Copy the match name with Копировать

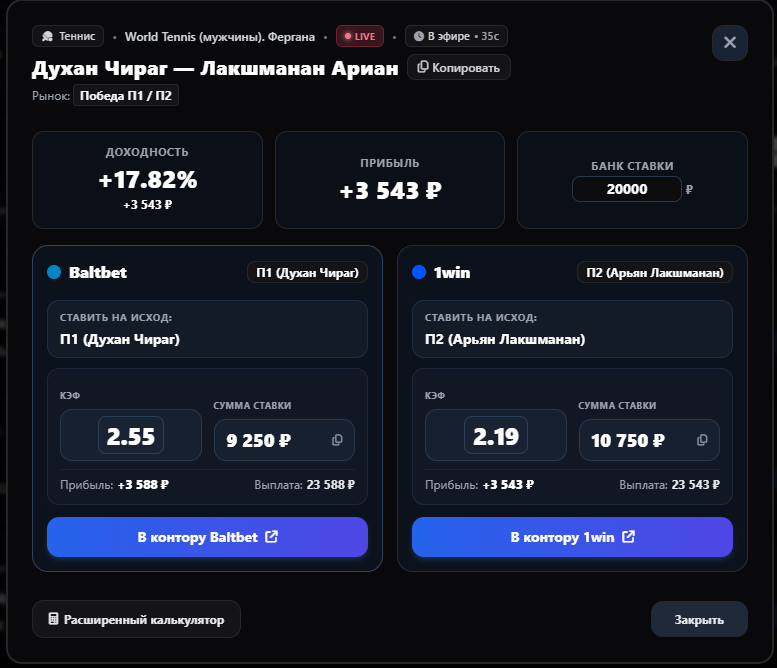coord(458,67)
